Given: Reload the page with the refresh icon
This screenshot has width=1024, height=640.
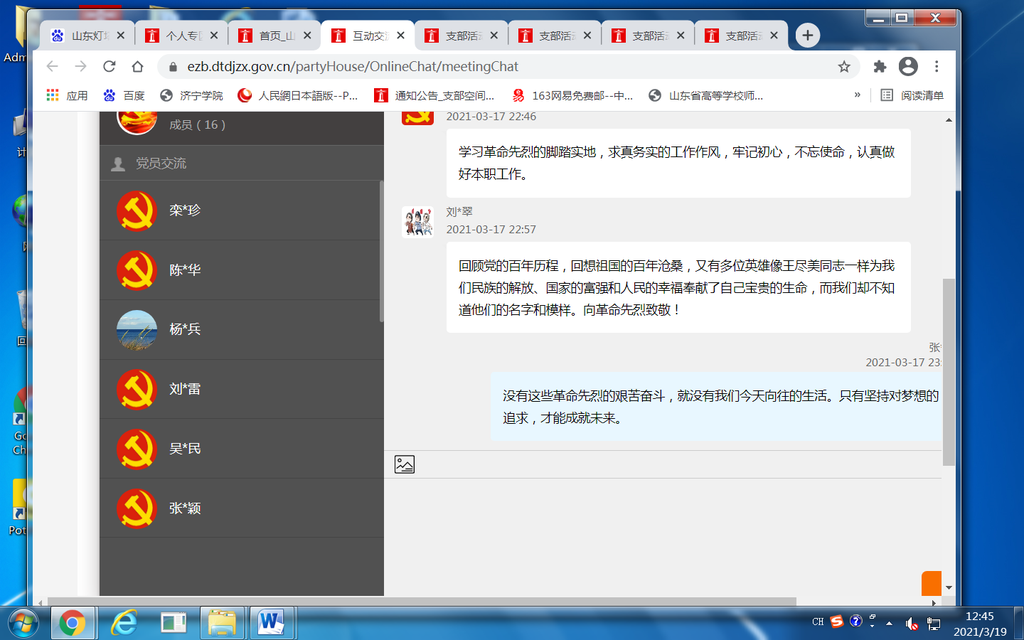Looking at the screenshot, I should point(109,67).
